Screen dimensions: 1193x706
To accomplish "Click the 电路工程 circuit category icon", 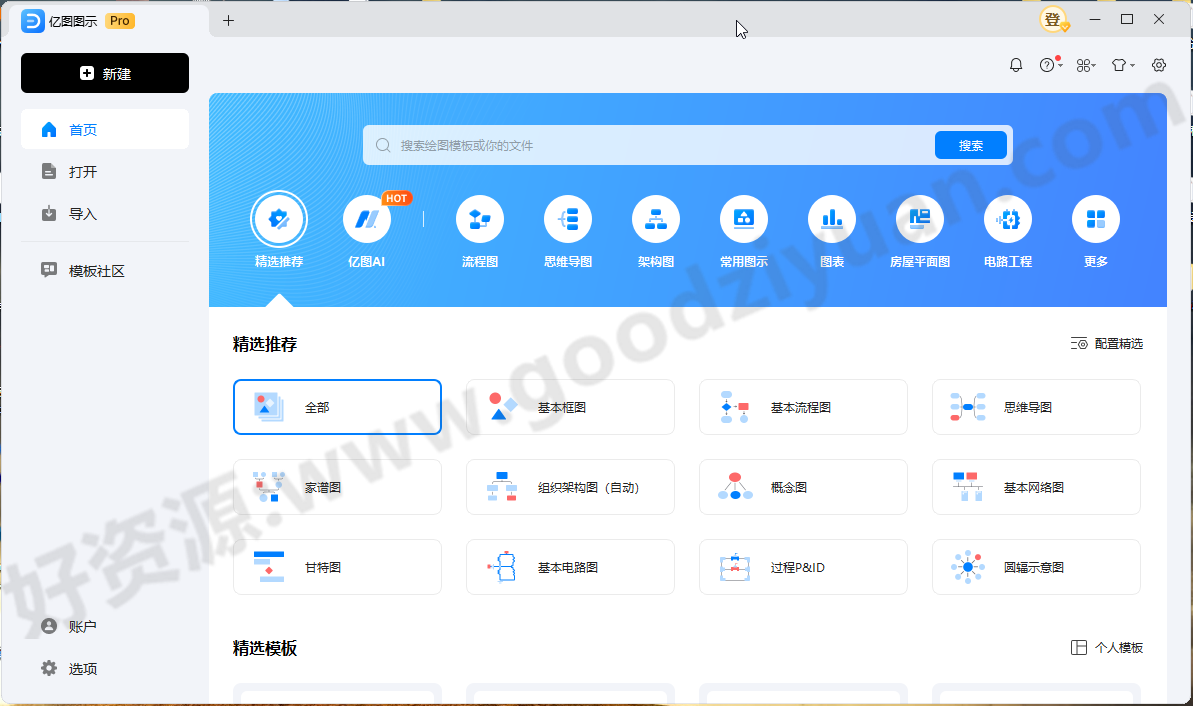I will coord(1007,218).
